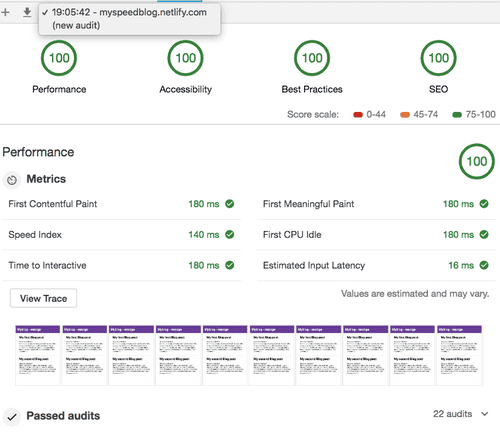Click the large Performance section score circle
500x440 pixels.
tap(477, 161)
